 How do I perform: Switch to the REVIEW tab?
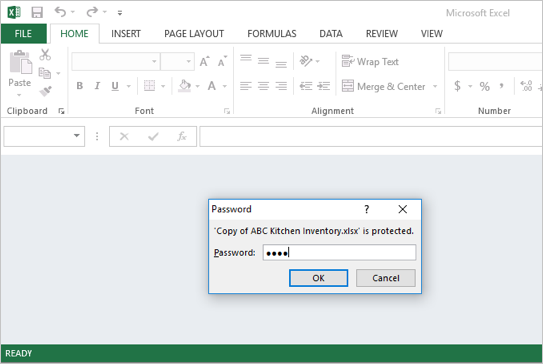[x=382, y=34]
